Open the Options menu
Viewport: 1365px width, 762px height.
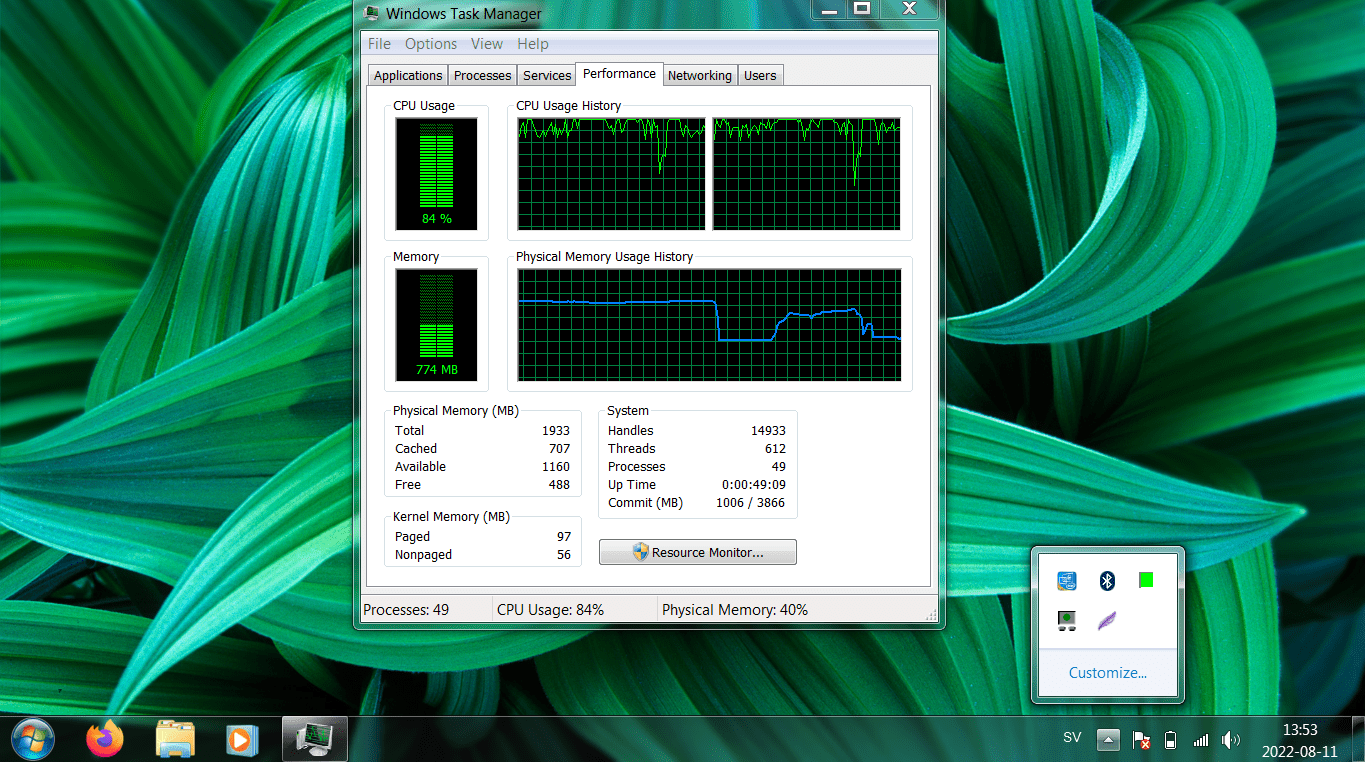coord(431,44)
